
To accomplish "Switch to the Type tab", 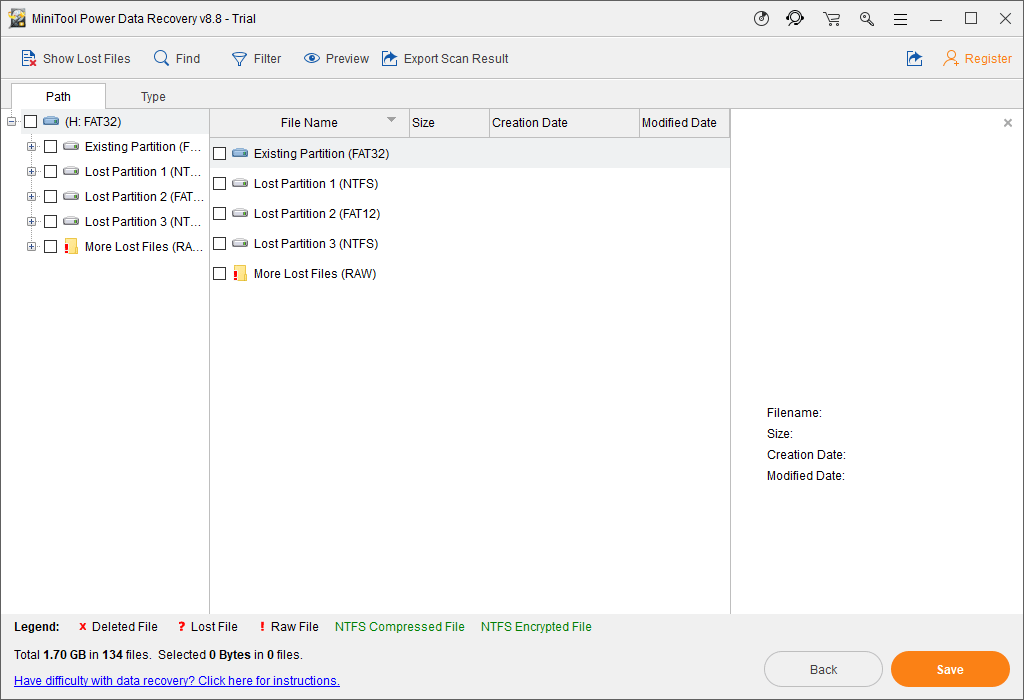I will [x=153, y=97].
